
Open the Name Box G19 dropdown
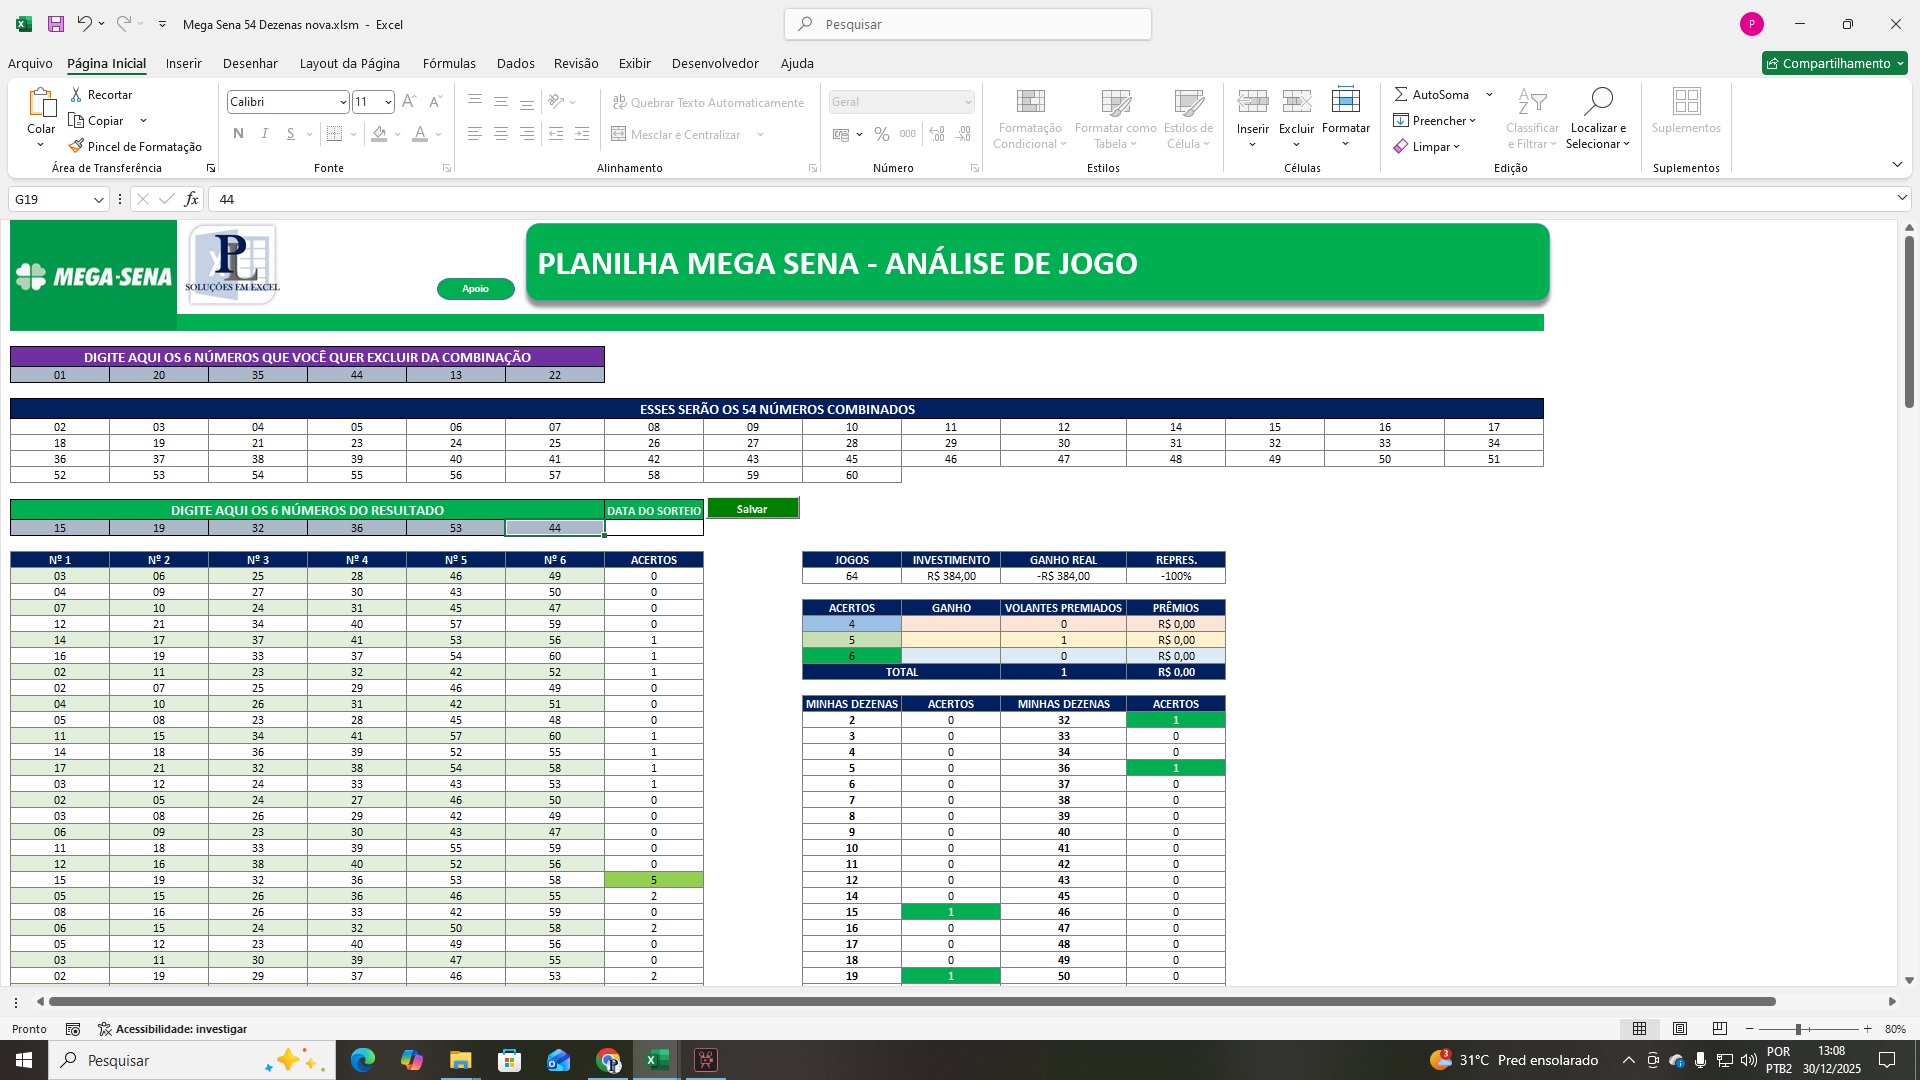[x=98, y=199]
